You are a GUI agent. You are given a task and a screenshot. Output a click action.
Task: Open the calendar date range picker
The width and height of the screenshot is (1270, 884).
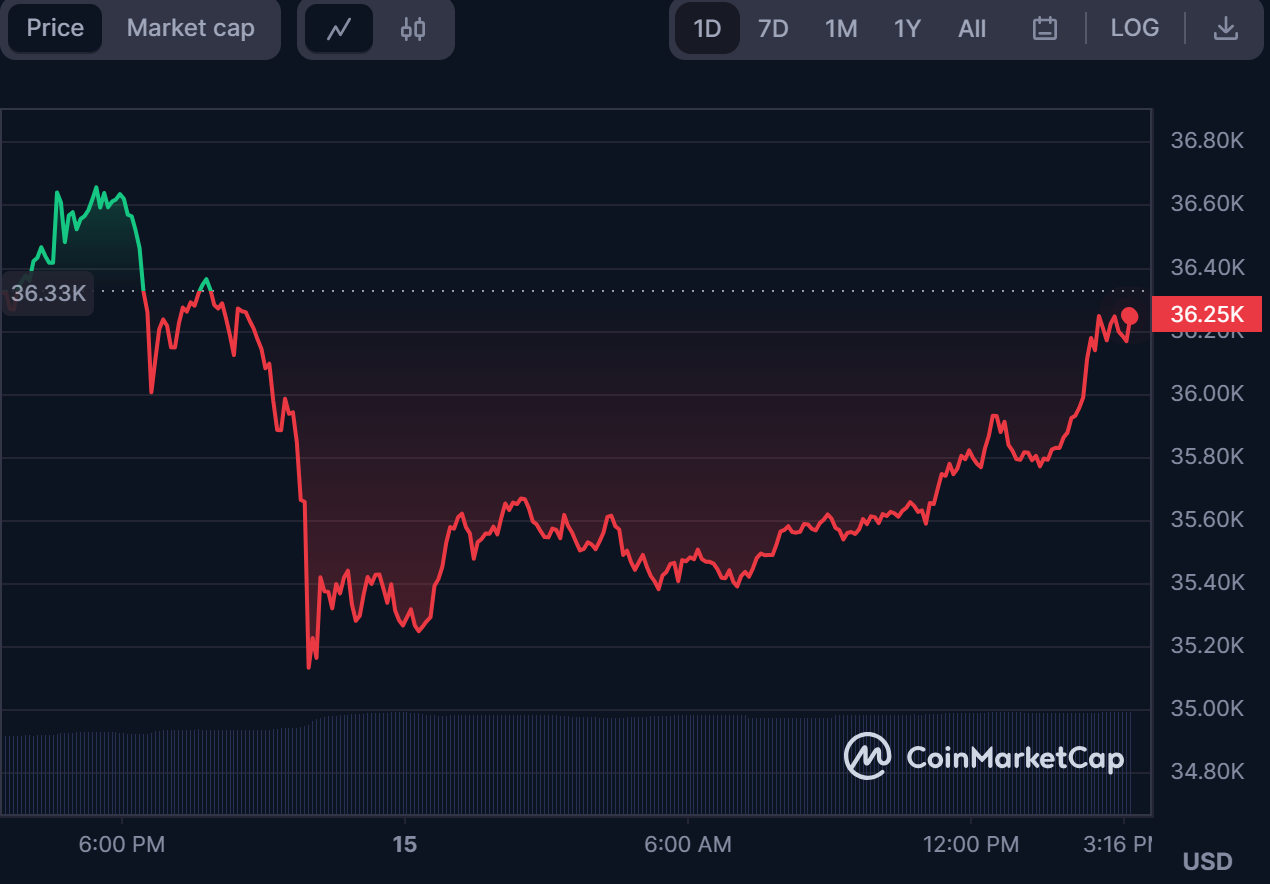click(1045, 29)
